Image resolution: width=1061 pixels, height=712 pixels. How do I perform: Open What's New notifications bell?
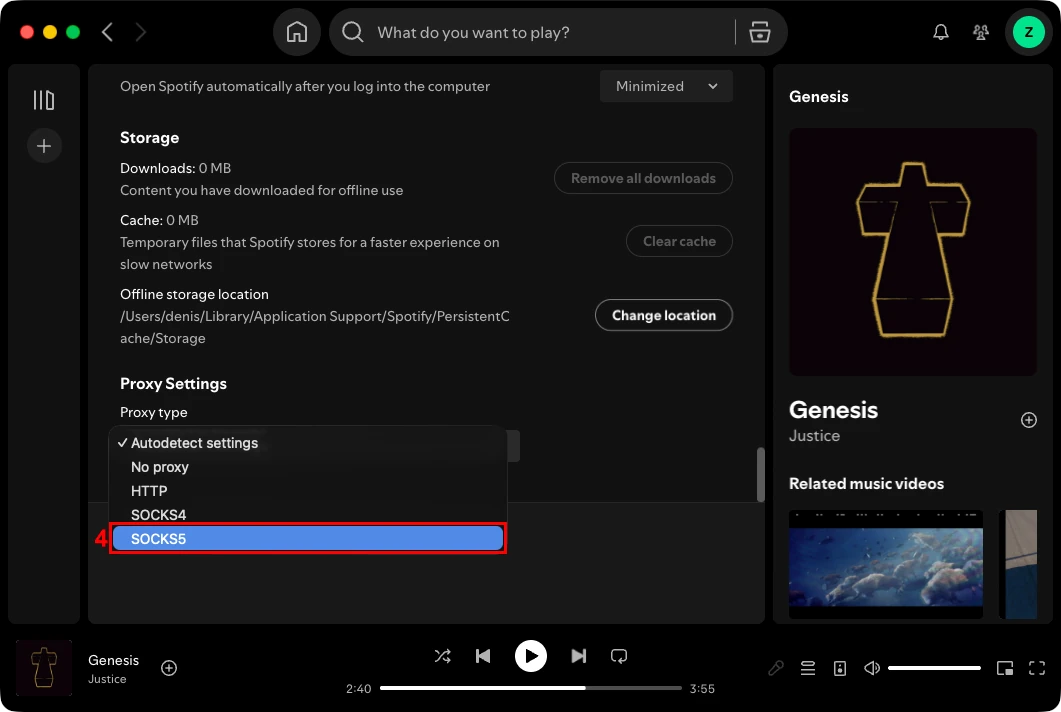941,32
